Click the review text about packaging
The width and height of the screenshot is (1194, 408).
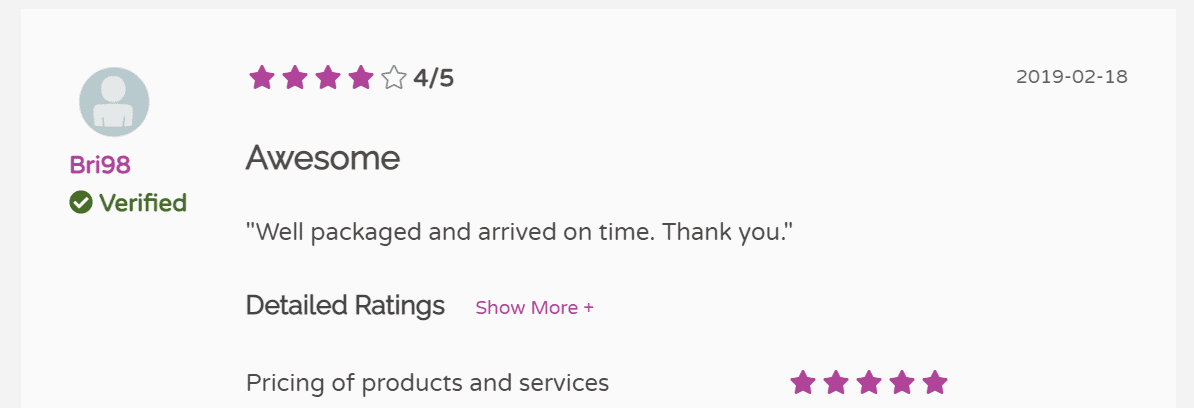[x=520, y=231]
